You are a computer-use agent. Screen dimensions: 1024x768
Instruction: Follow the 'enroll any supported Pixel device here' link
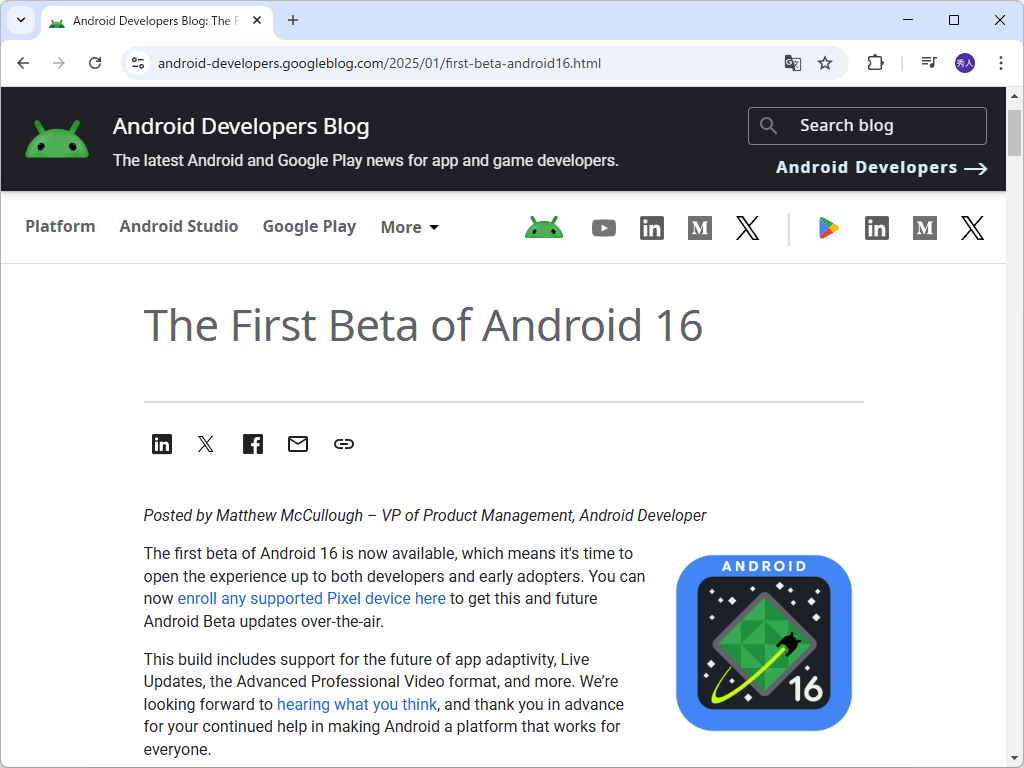pyautogui.click(x=311, y=598)
